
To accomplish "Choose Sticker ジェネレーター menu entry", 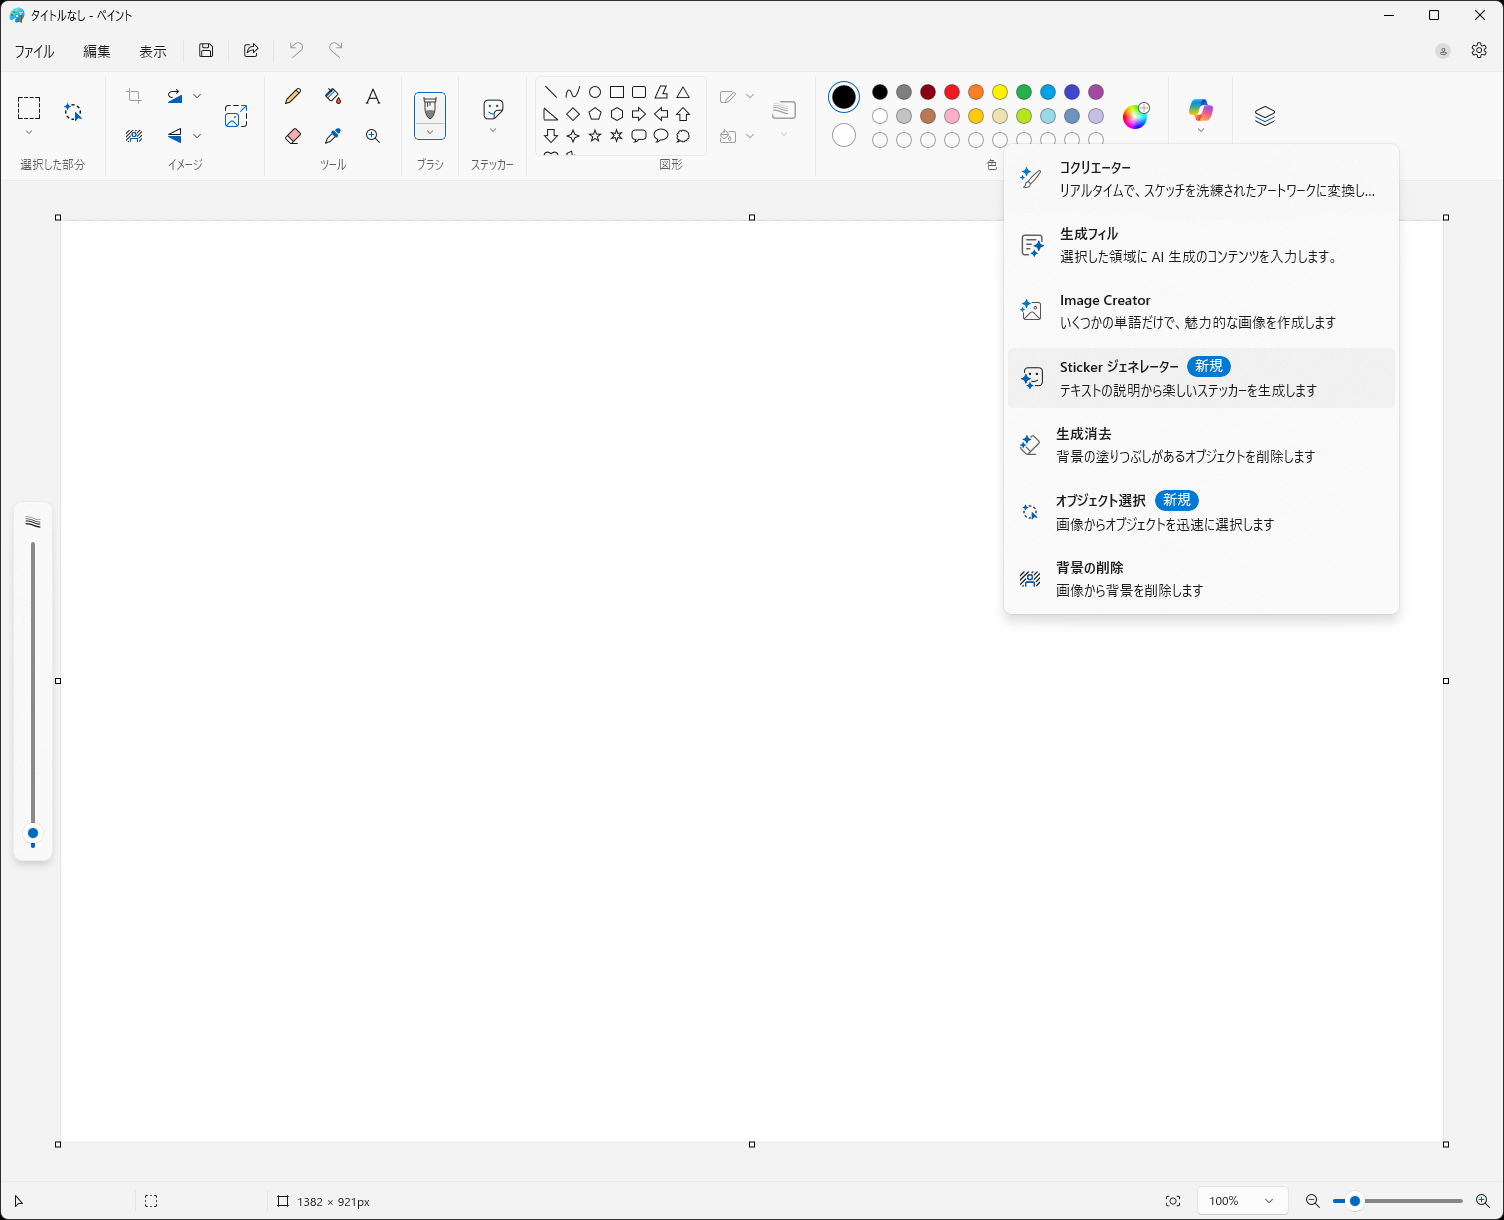I will [1201, 378].
